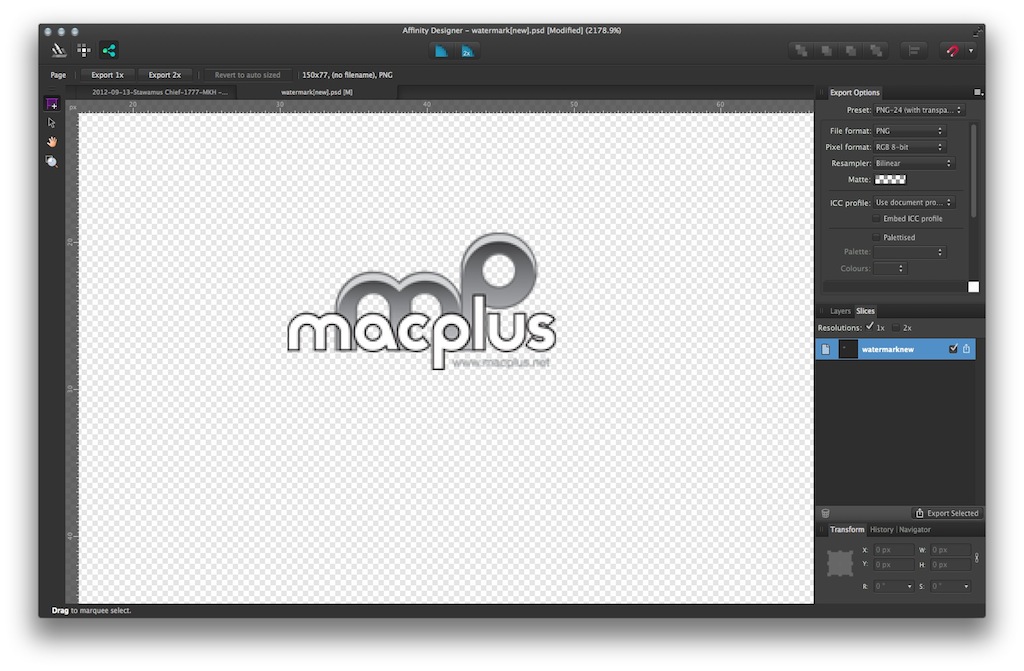The height and width of the screenshot is (671, 1024).
Task: Select the Slice Selection arrow tool
Action: [x=52, y=123]
